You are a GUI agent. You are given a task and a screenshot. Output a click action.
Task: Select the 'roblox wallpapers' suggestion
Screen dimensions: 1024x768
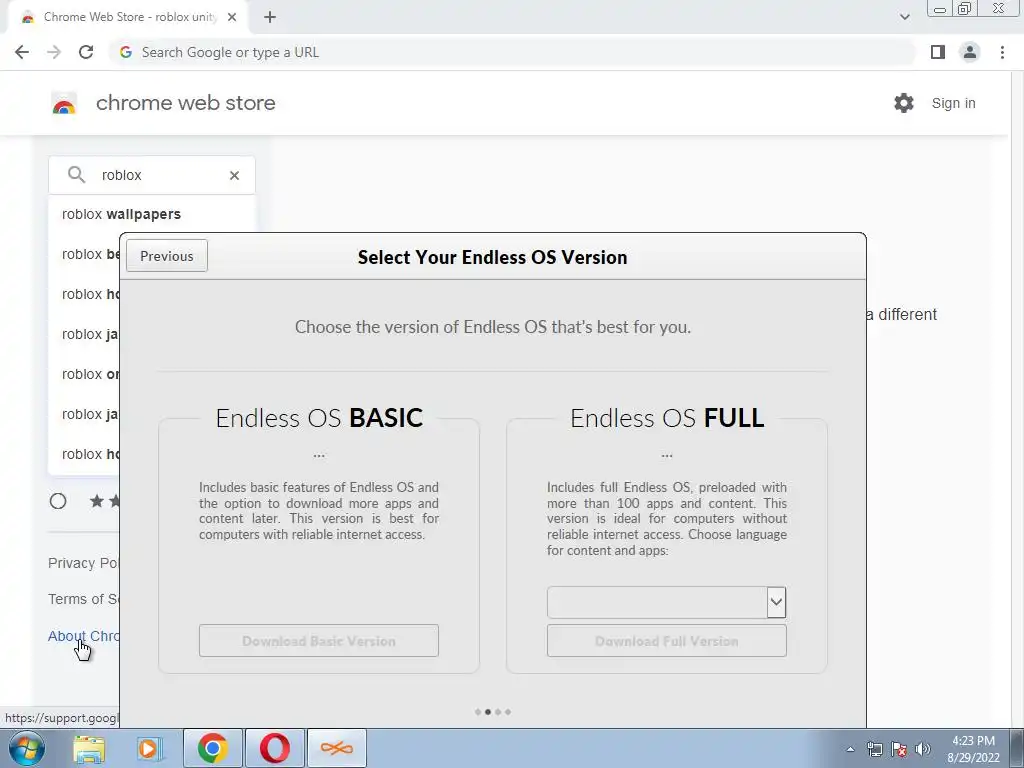(121, 214)
